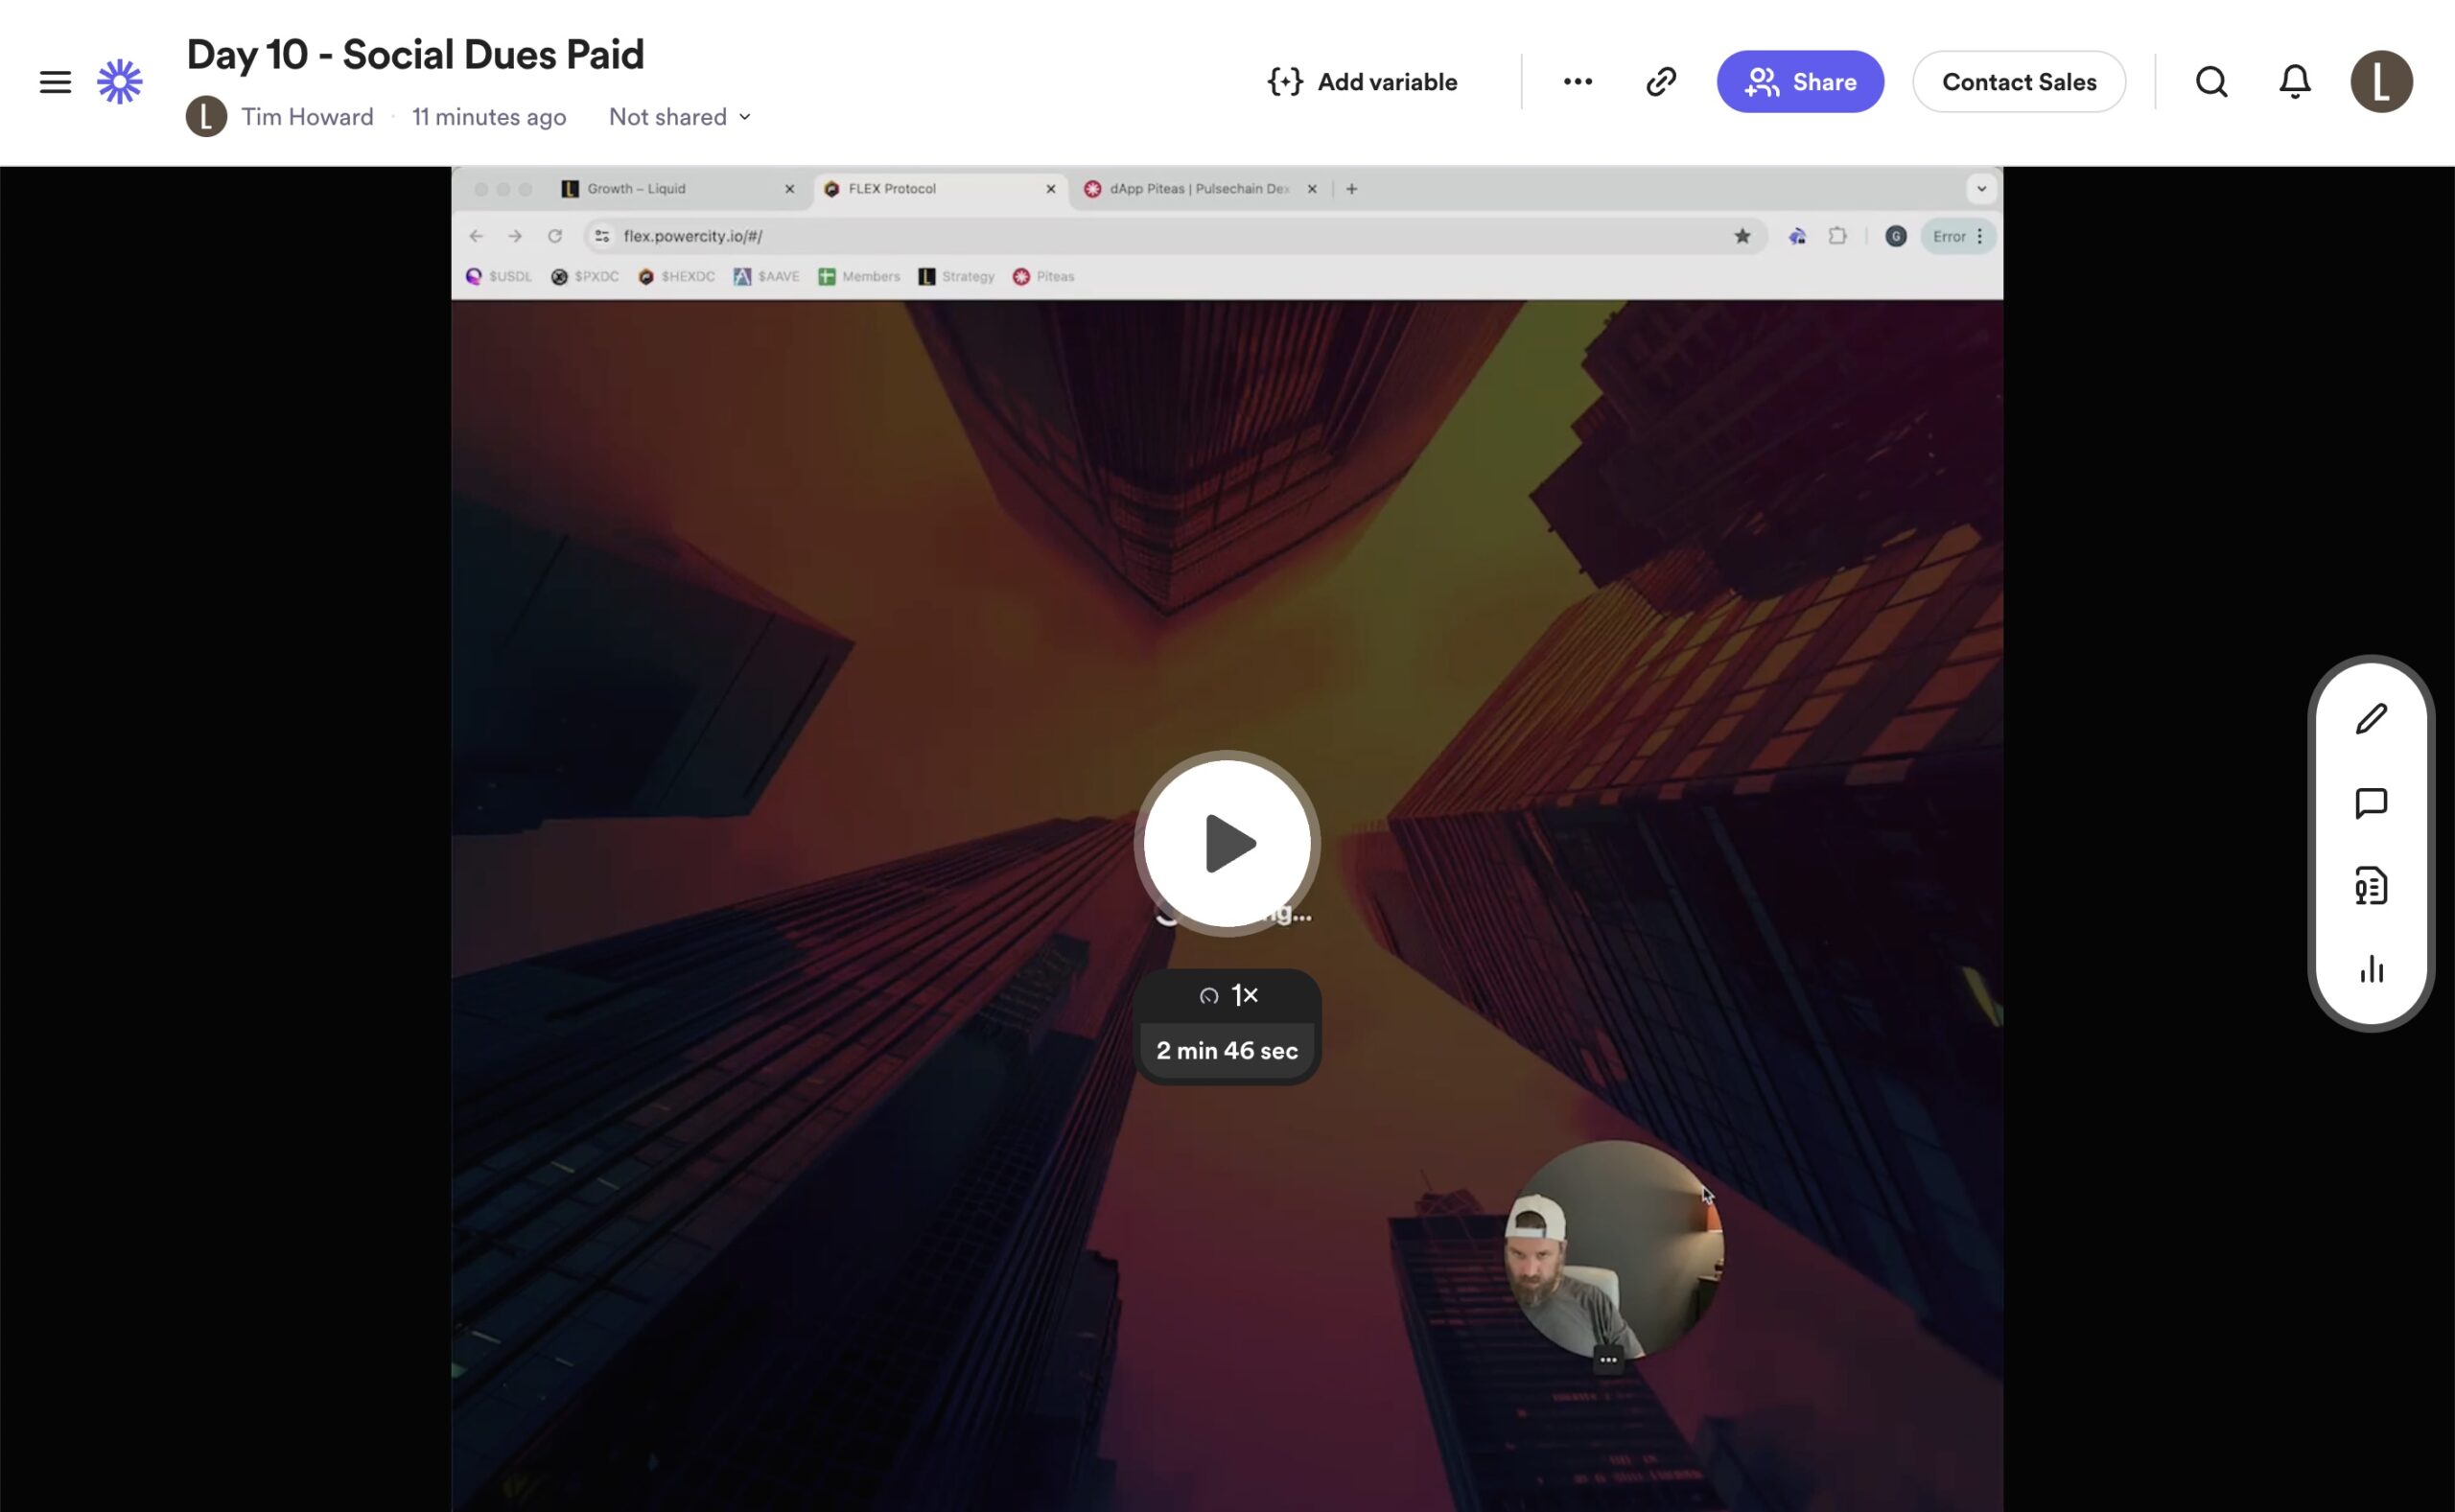Open the hamburger navigation menu
Viewport: 2455px width, 1512px height.
(55, 82)
